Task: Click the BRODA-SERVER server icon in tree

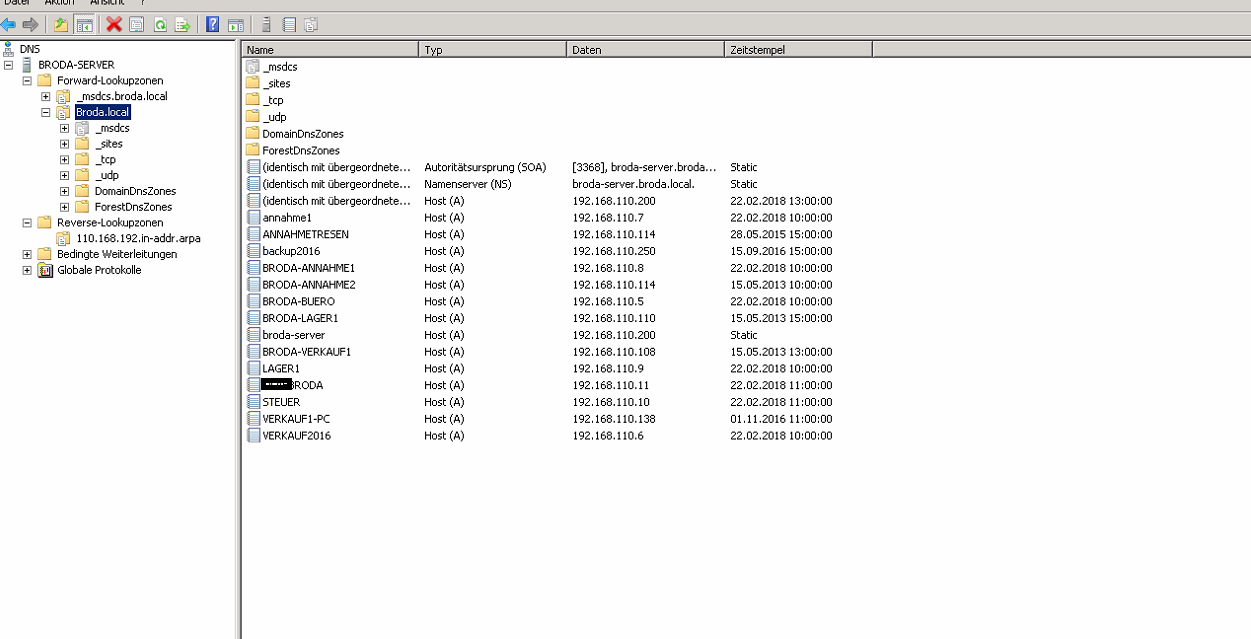Action: 27,64
